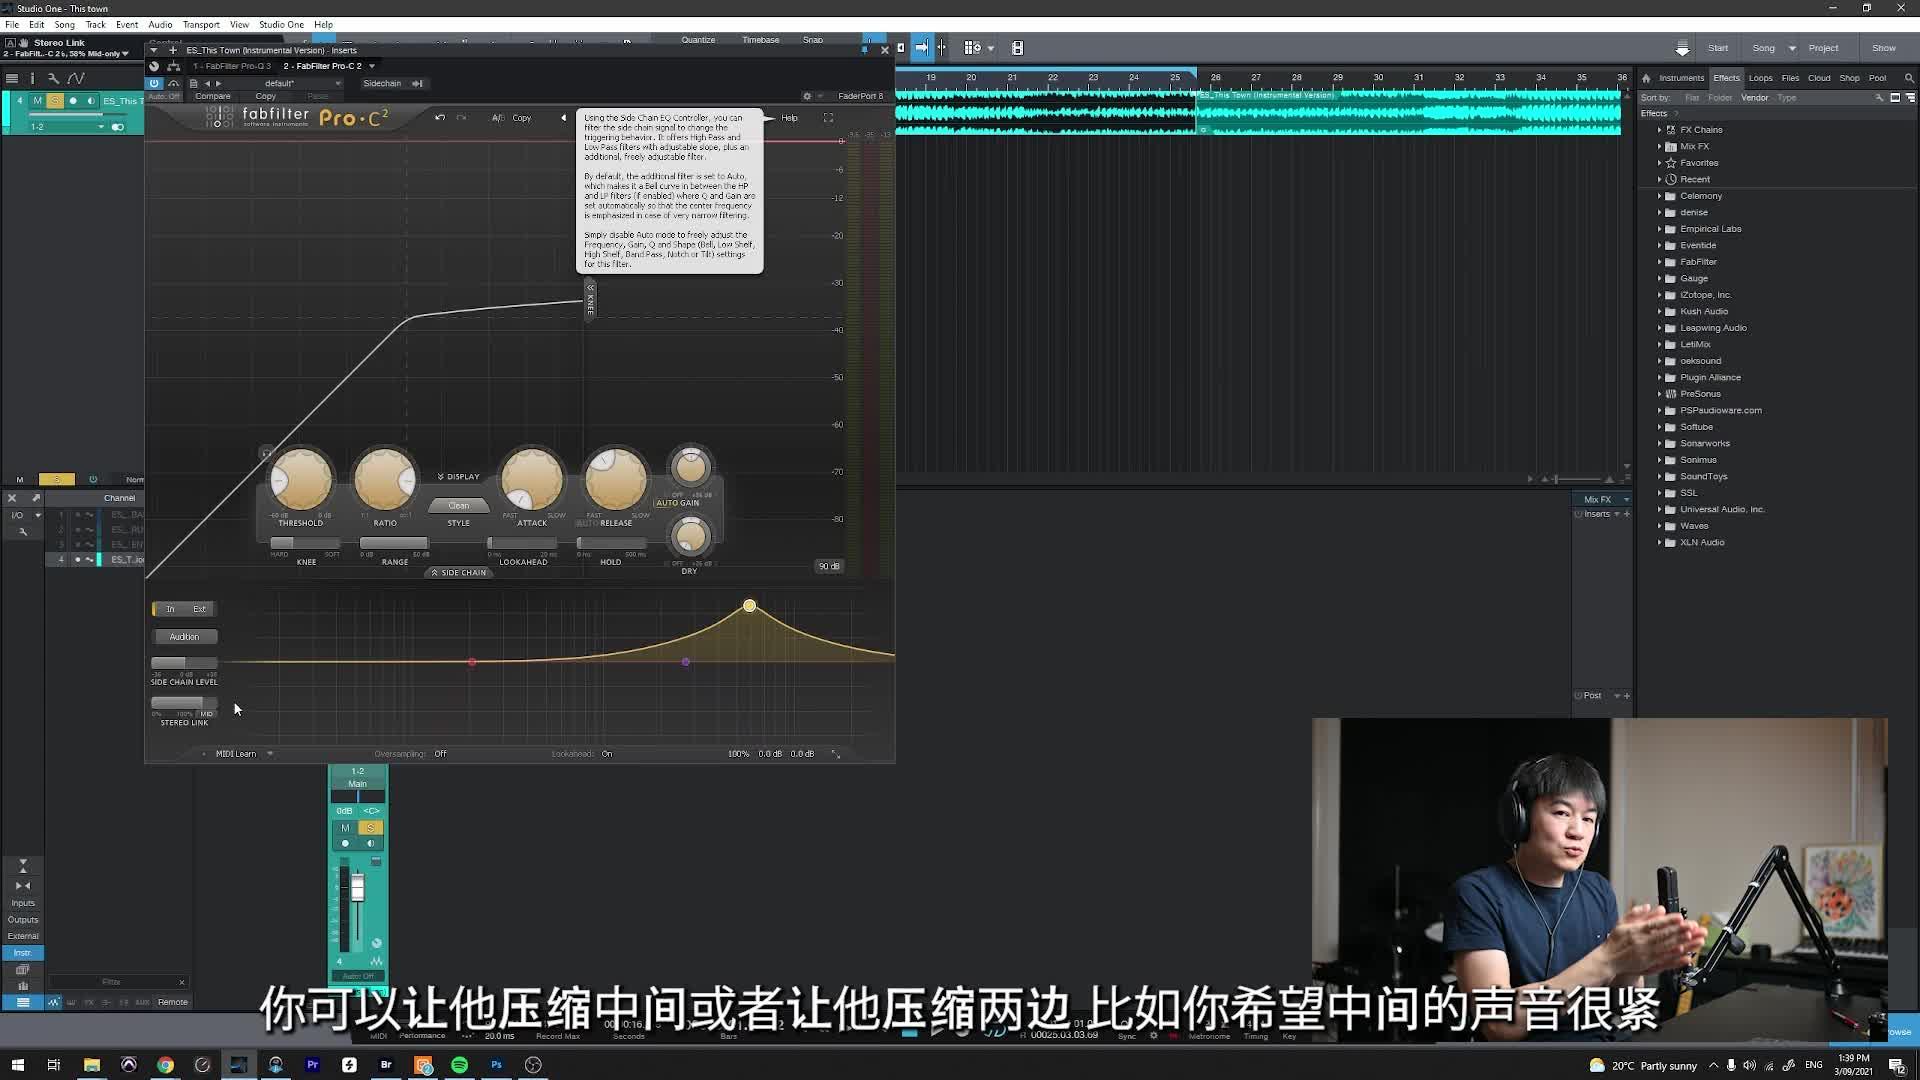
Task: Switch to the Files browser tab
Action: [x=1790, y=78]
